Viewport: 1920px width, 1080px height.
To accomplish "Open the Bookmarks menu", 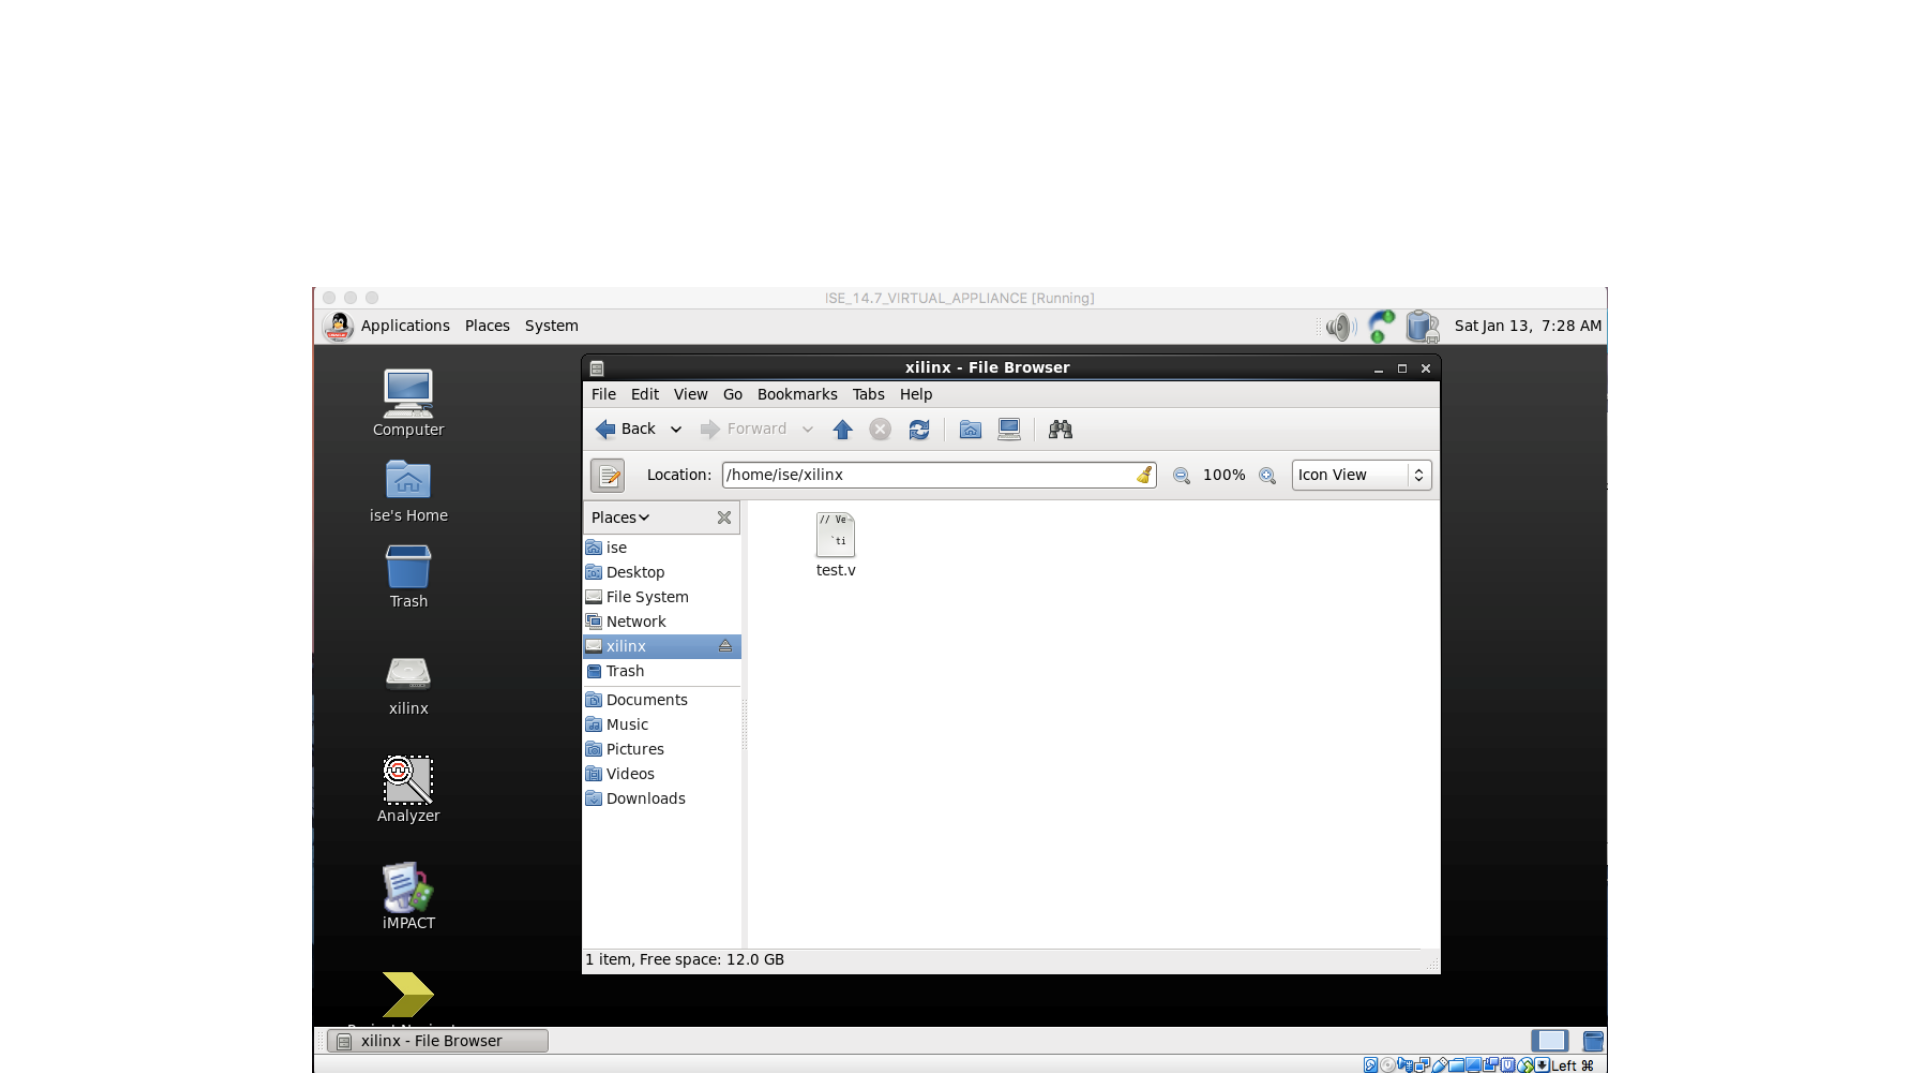I will [x=796, y=395].
